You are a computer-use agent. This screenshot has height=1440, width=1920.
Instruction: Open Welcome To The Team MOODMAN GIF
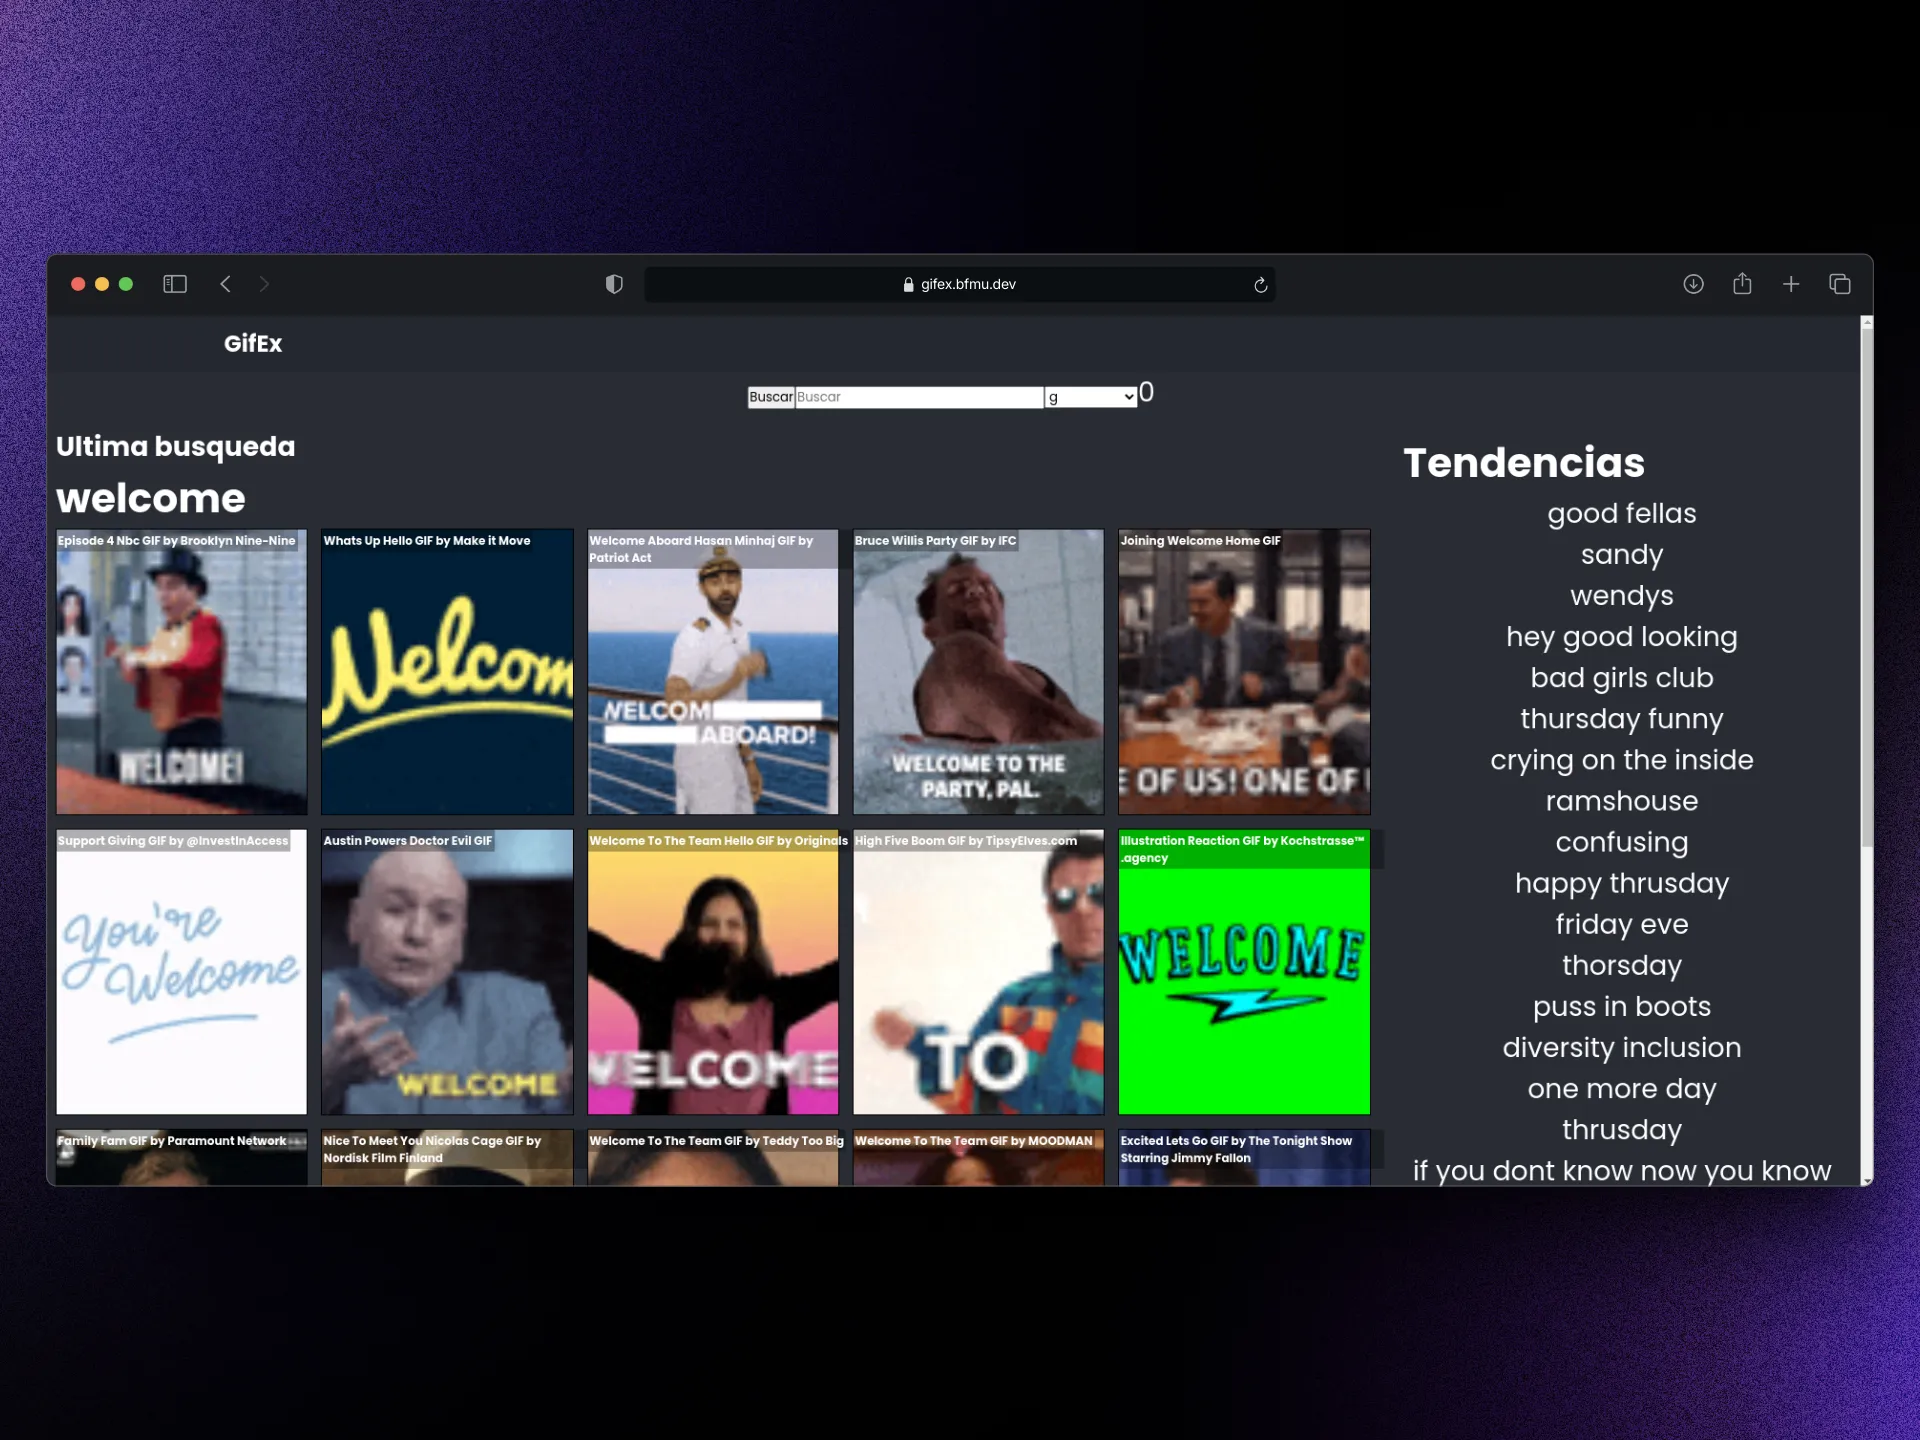[x=978, y=1158]
